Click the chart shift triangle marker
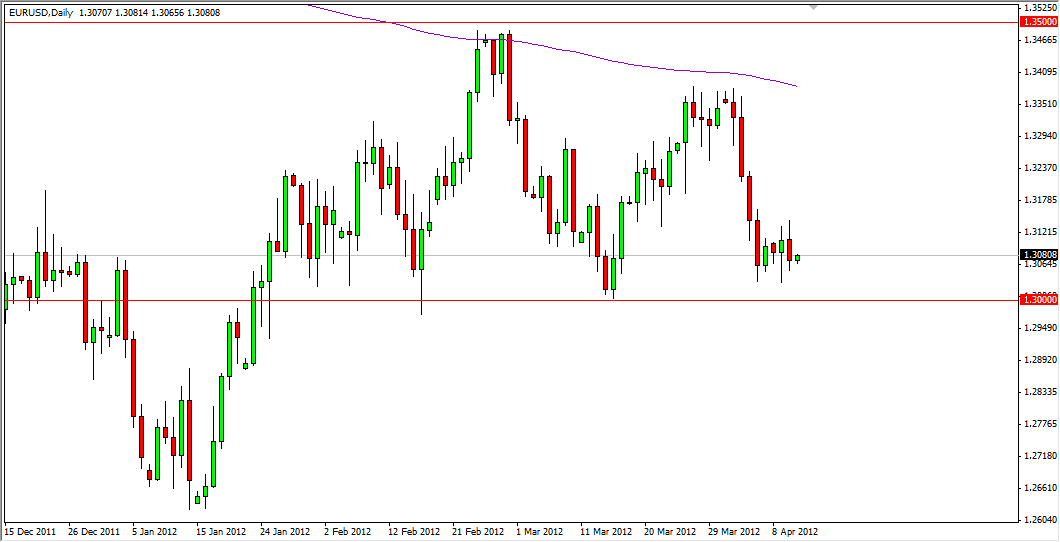The width and height of the screenshot is (1060, 542). (x=814, y=7)
